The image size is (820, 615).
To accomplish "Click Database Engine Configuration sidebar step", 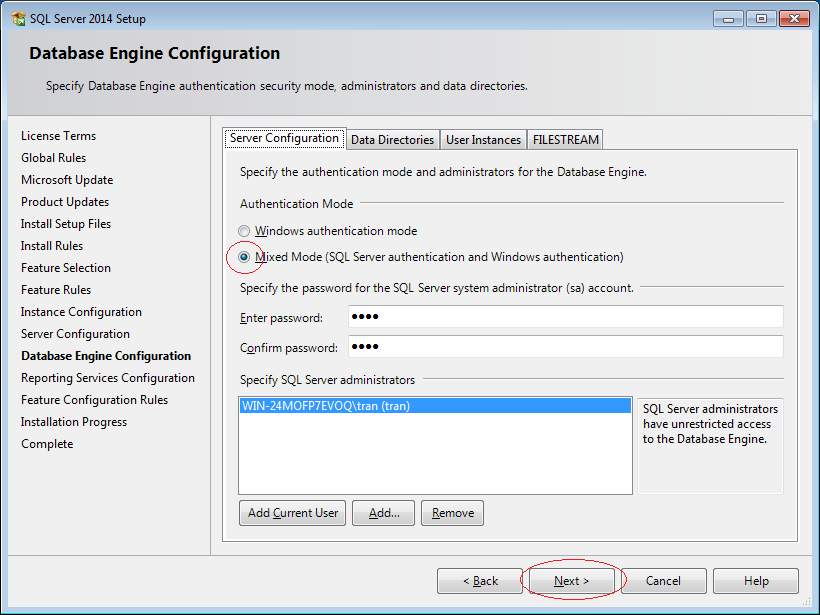I will [106, 356].
